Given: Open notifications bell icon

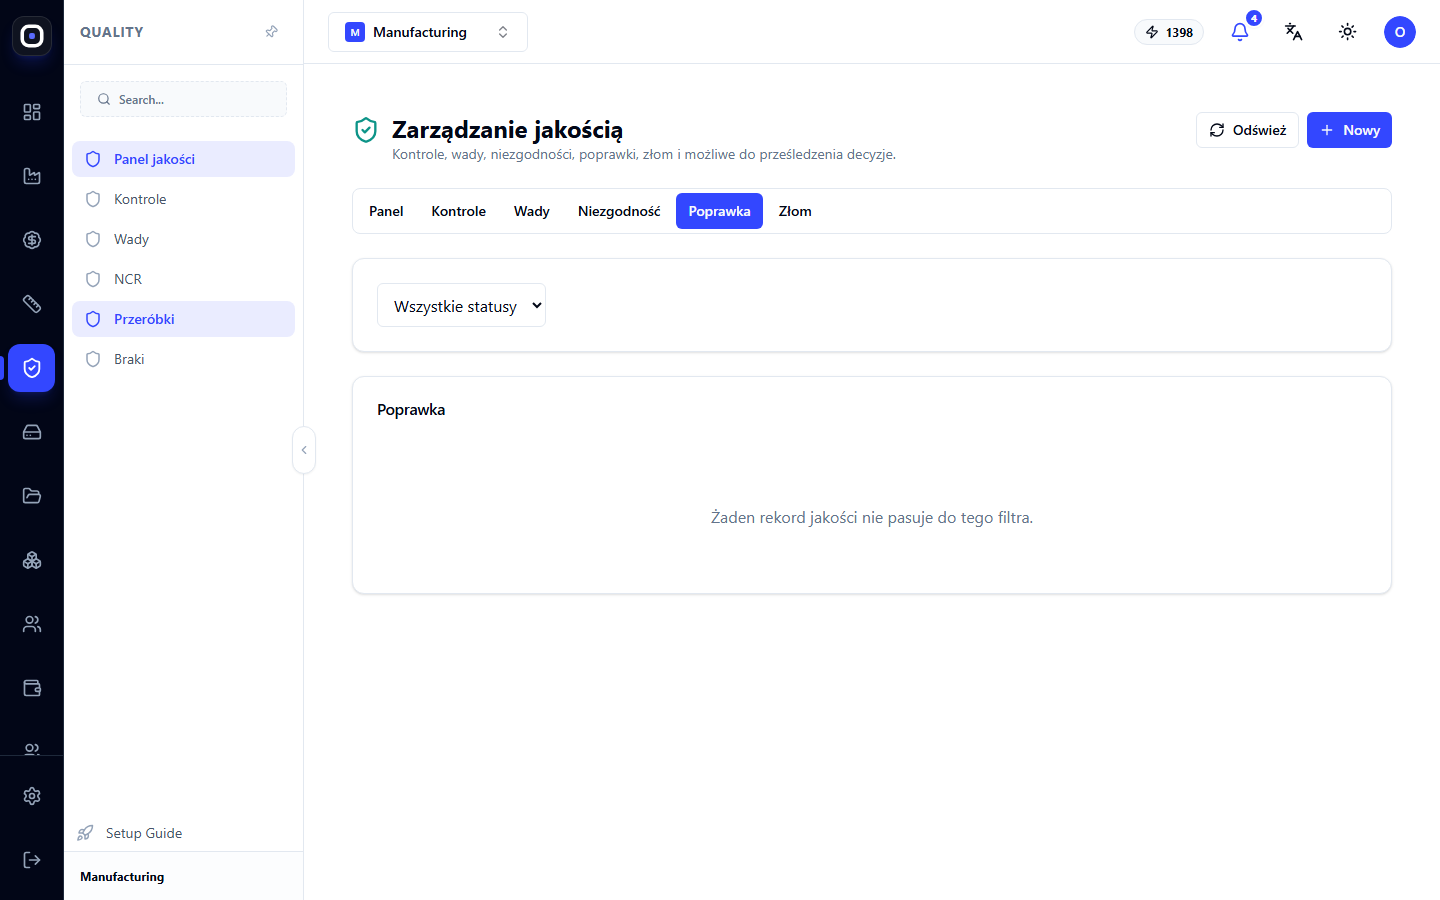Looking at the screenshot, I should 1240,32.
